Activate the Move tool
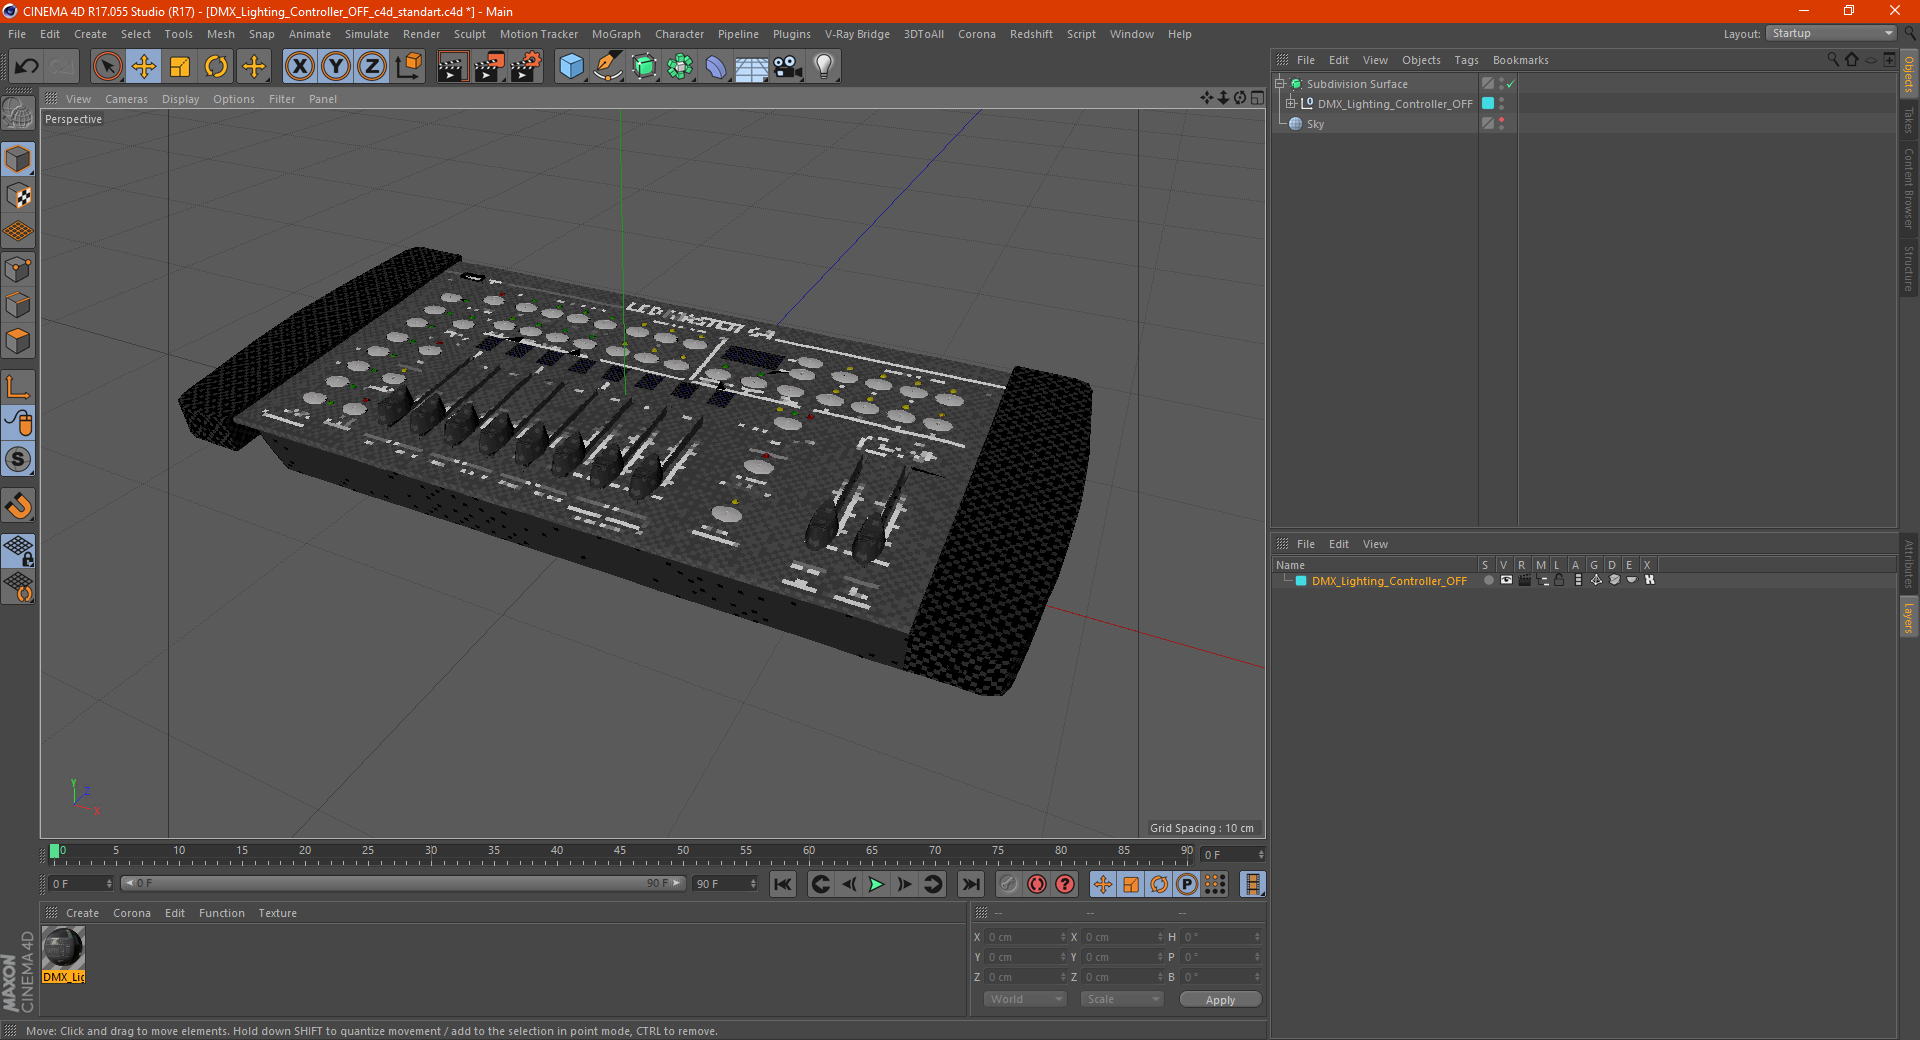Viewport: 1920px width, 1040px height. (144, 67)
